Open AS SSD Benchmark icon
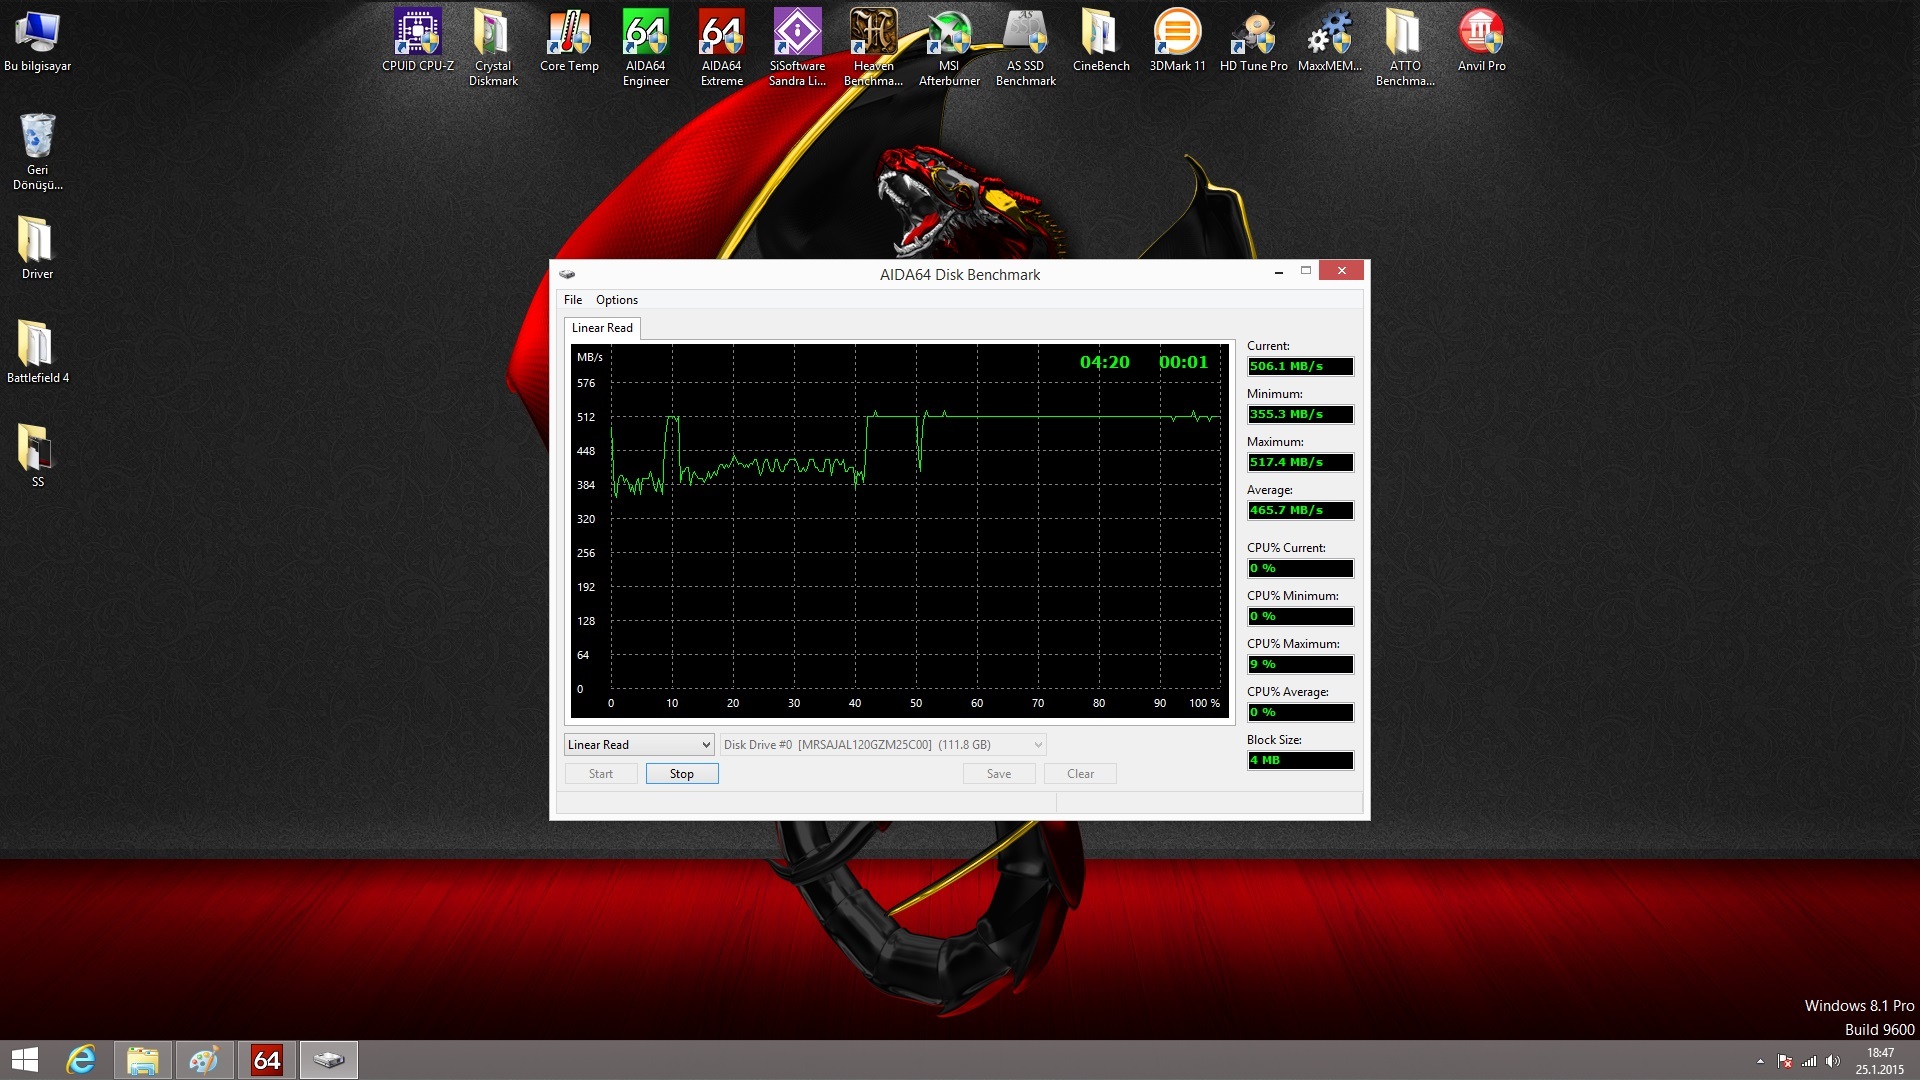 click(x=1025, y=48)
